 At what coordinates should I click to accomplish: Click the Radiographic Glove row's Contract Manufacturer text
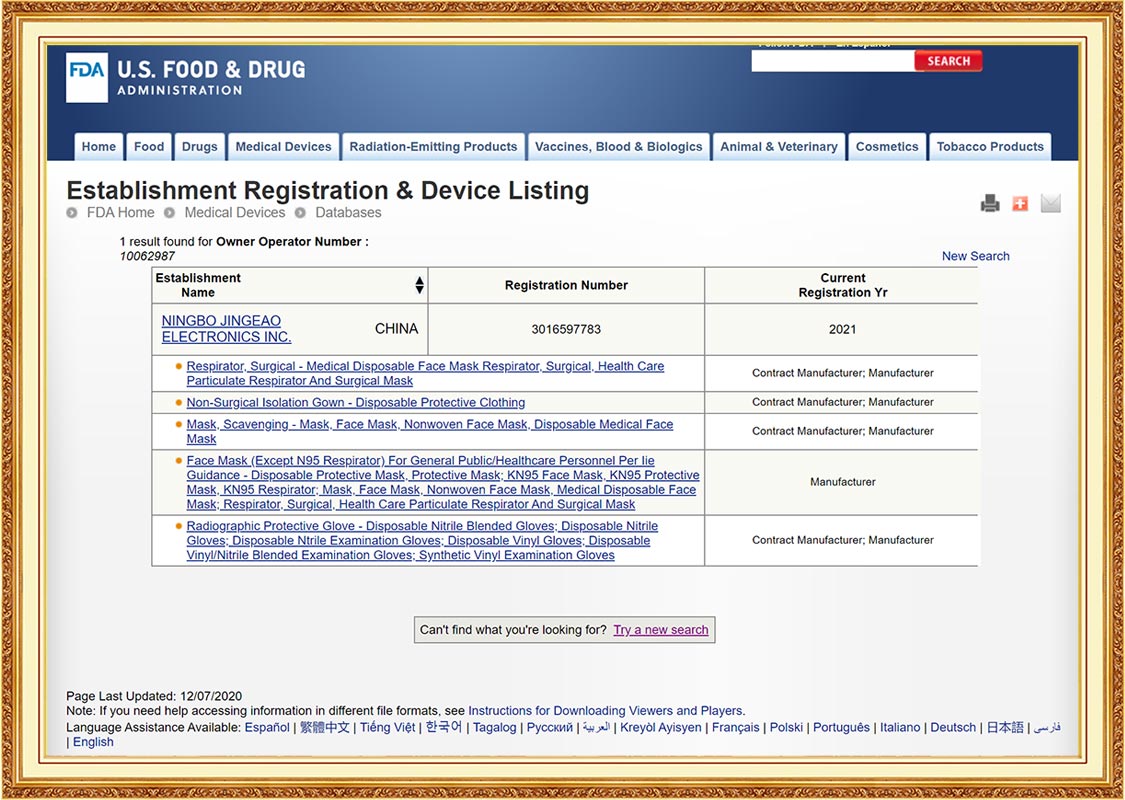click(842, 540)
